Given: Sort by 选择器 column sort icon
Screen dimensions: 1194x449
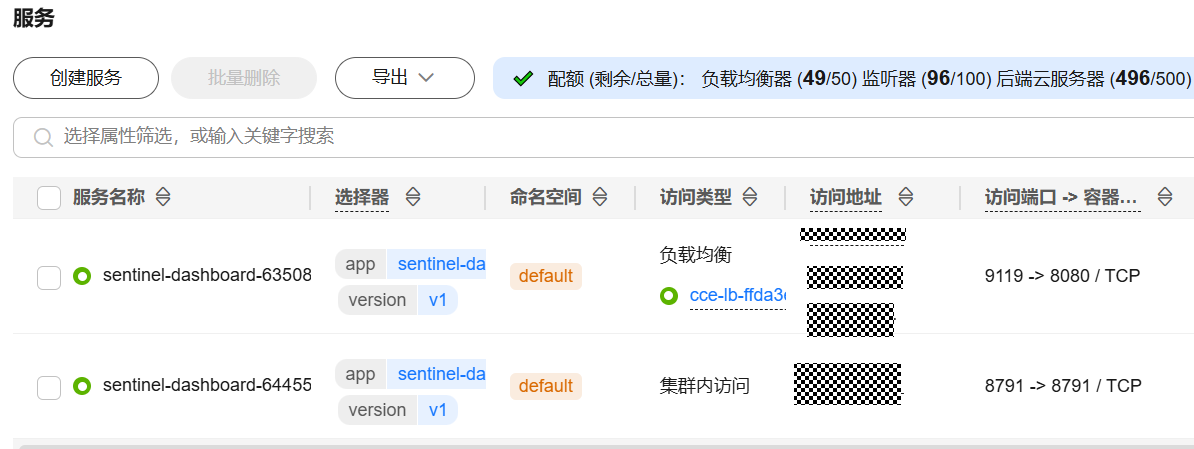Looking at the screenshot, I should [412, 198].
